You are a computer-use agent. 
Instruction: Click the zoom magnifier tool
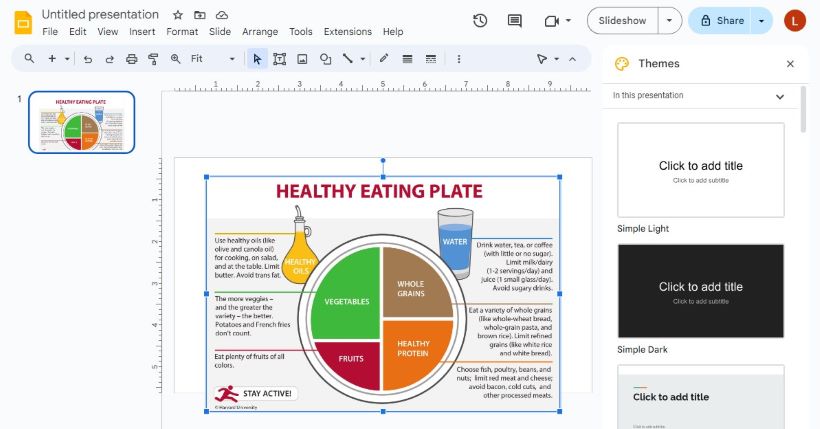click(x=175, y=59)
